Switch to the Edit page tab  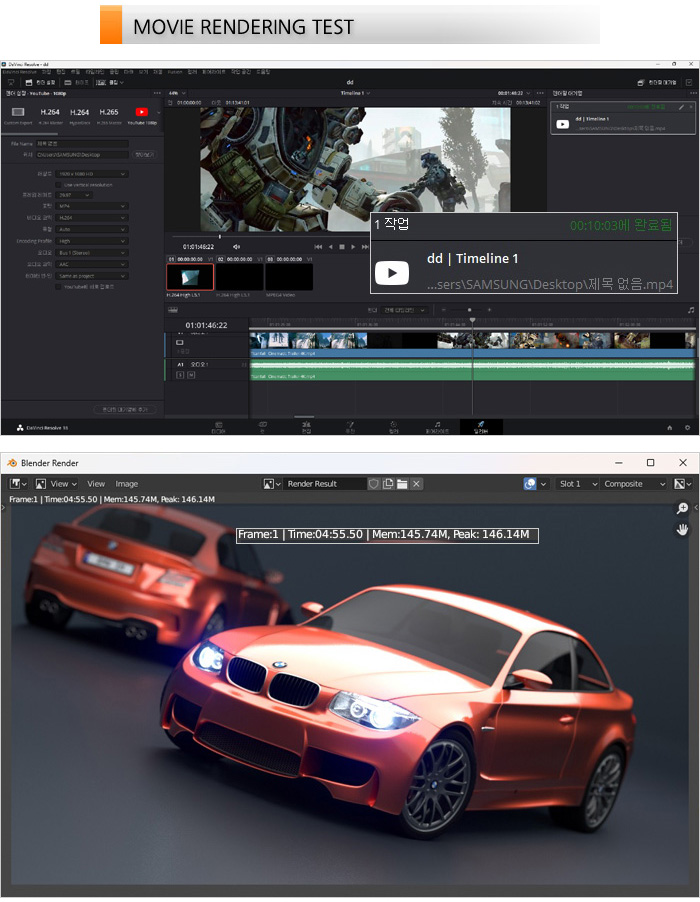tap(306, 427)
